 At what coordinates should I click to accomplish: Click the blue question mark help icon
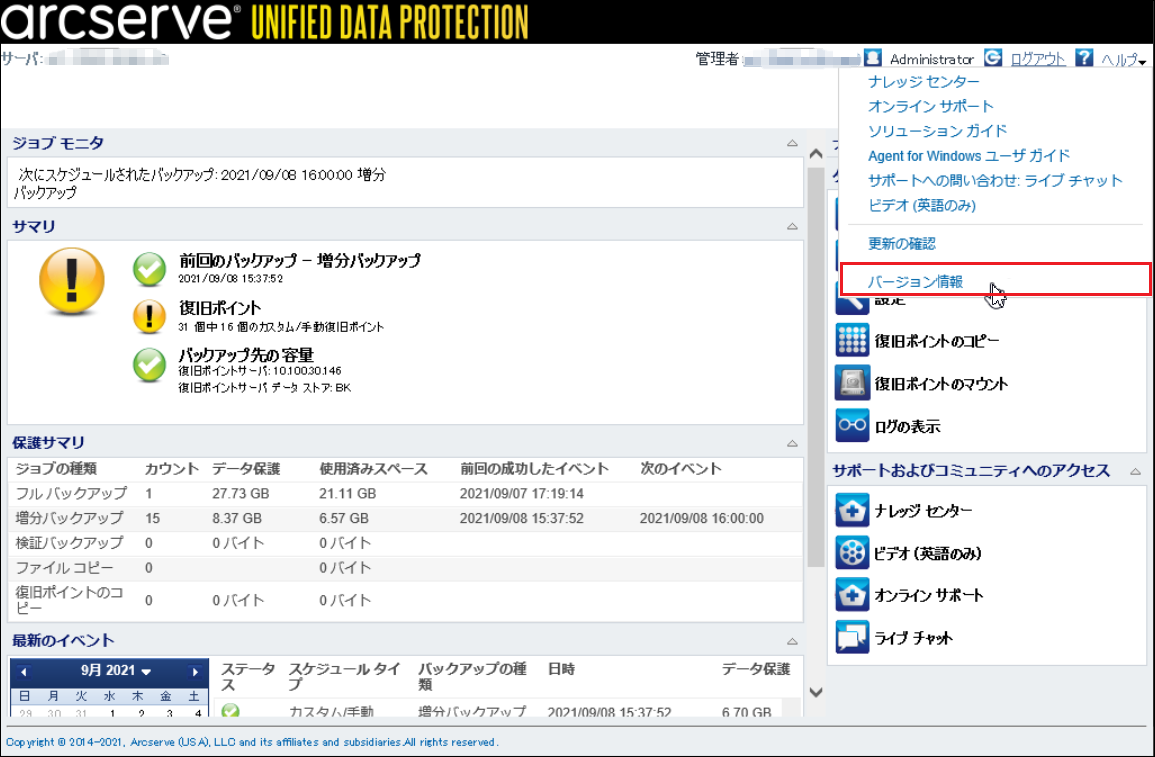pyautogui.click(x=1084, y=57)
